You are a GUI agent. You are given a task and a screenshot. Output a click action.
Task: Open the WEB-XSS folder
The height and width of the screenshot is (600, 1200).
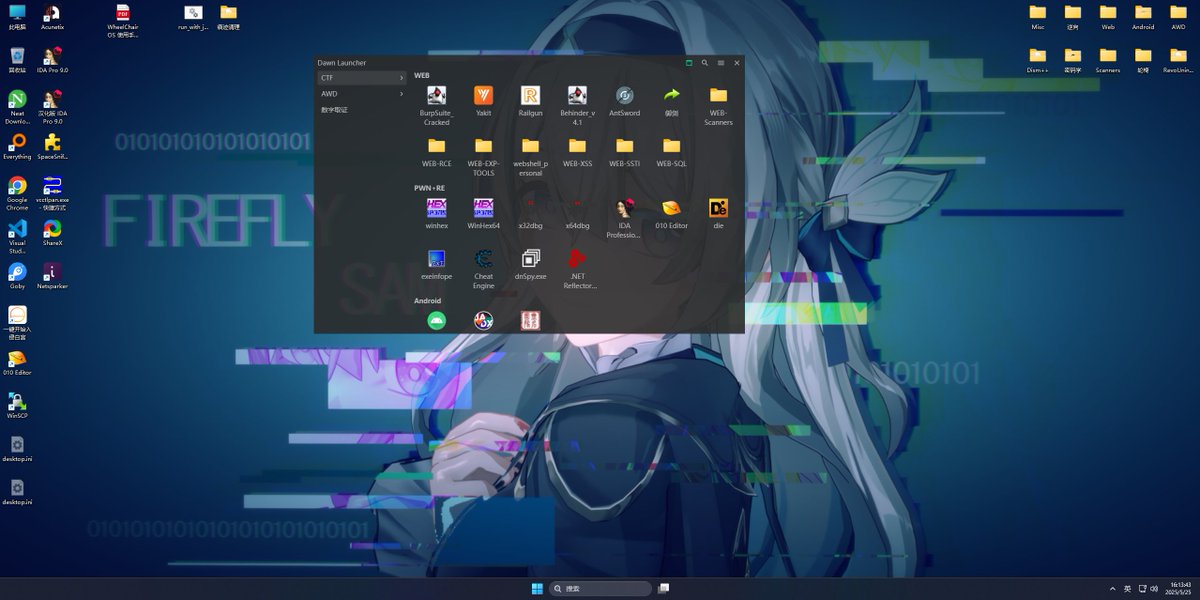[577, 146]
